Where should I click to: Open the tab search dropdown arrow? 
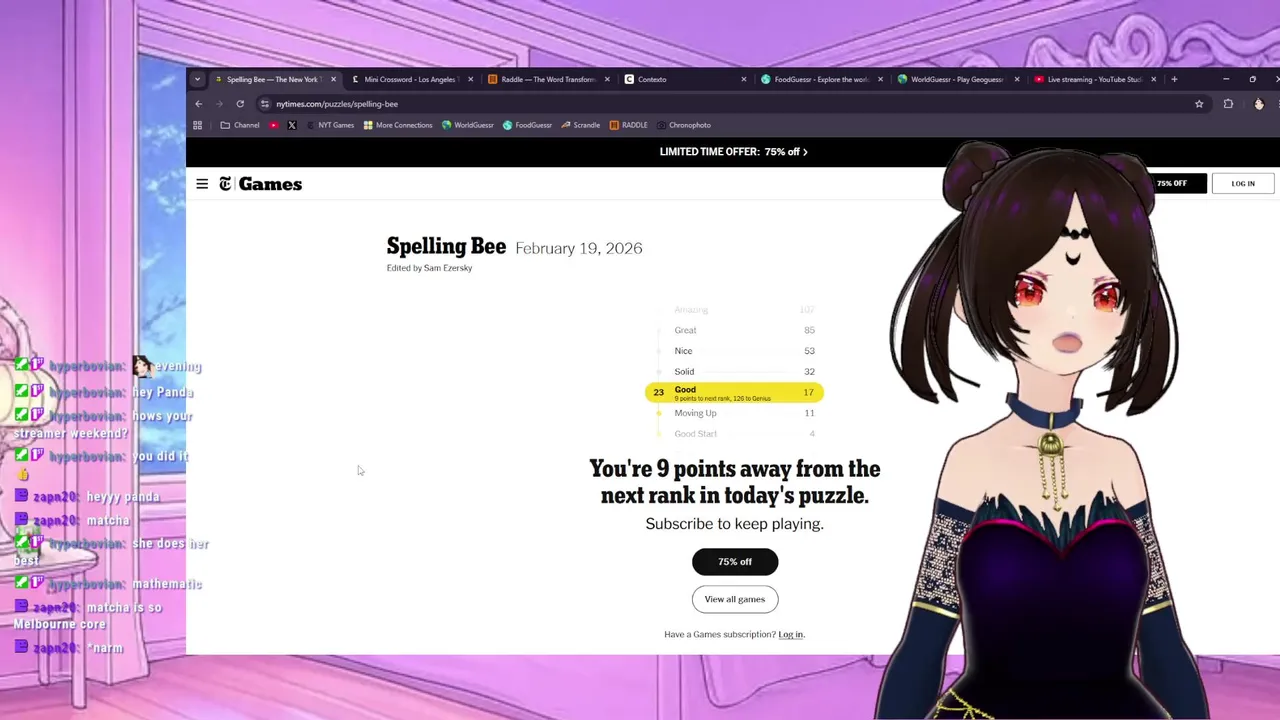[197, 79]
